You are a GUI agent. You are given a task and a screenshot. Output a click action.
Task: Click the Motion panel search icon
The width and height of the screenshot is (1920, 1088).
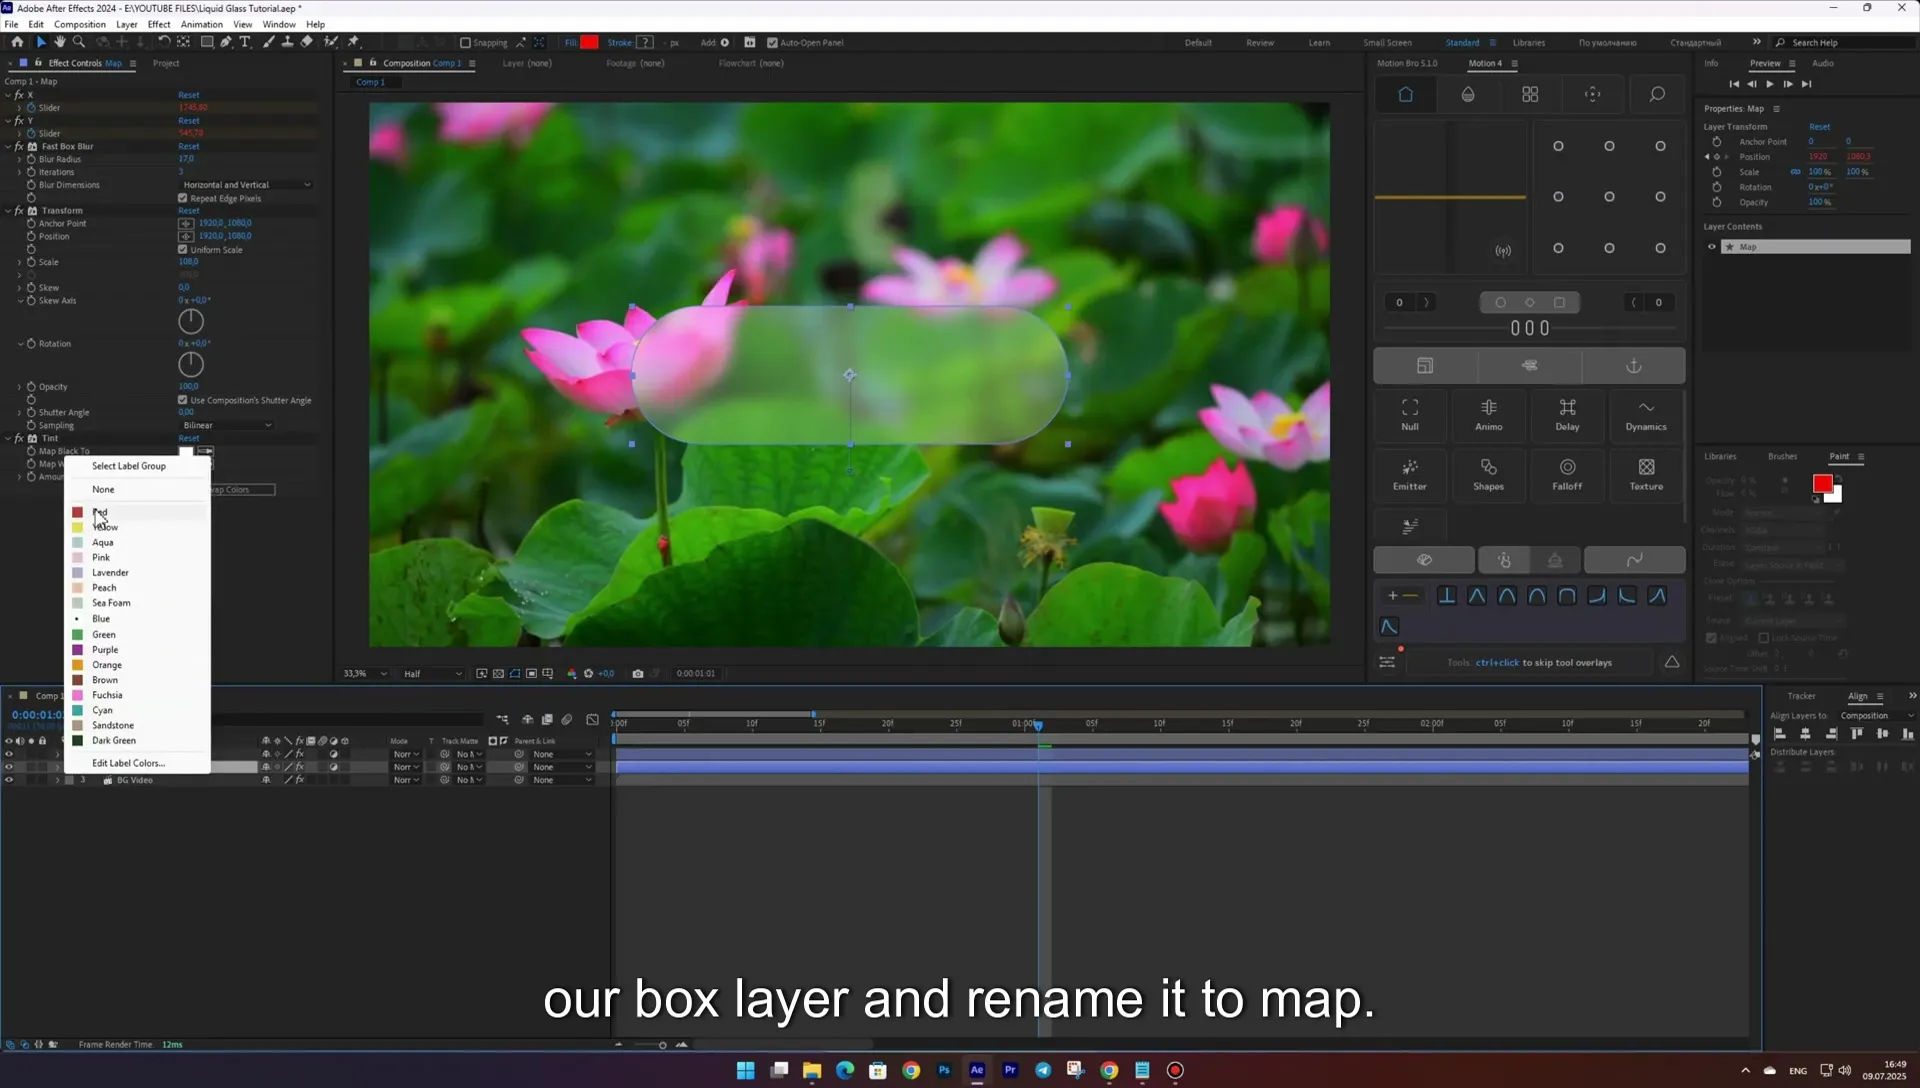pos(1657,94)
